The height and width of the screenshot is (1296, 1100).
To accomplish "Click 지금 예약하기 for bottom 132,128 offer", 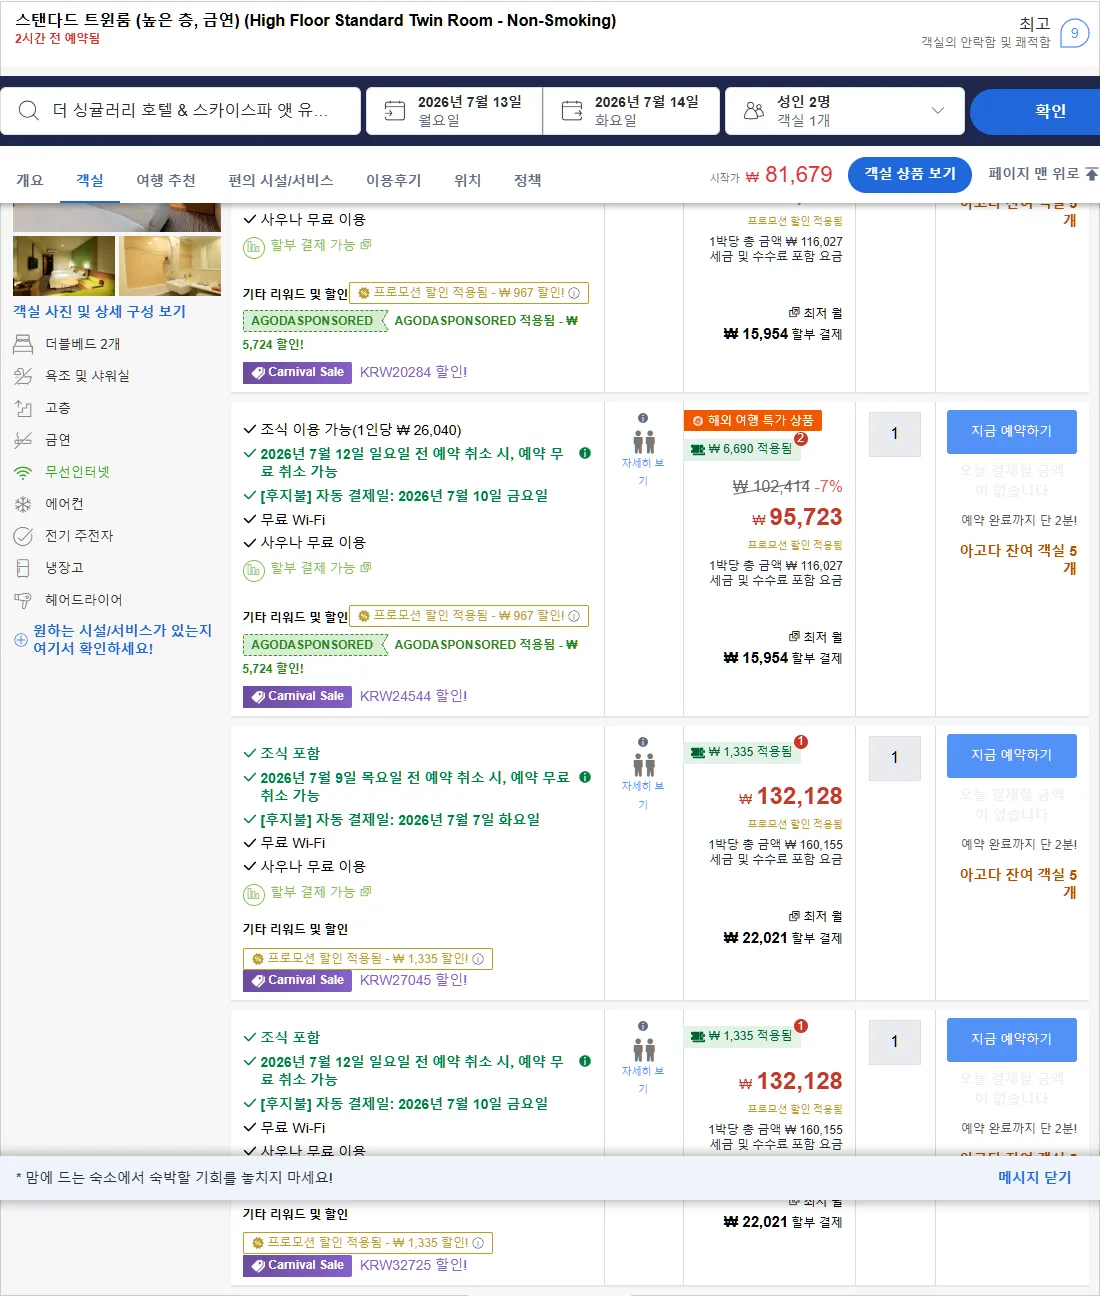I will point(1012,1040).
